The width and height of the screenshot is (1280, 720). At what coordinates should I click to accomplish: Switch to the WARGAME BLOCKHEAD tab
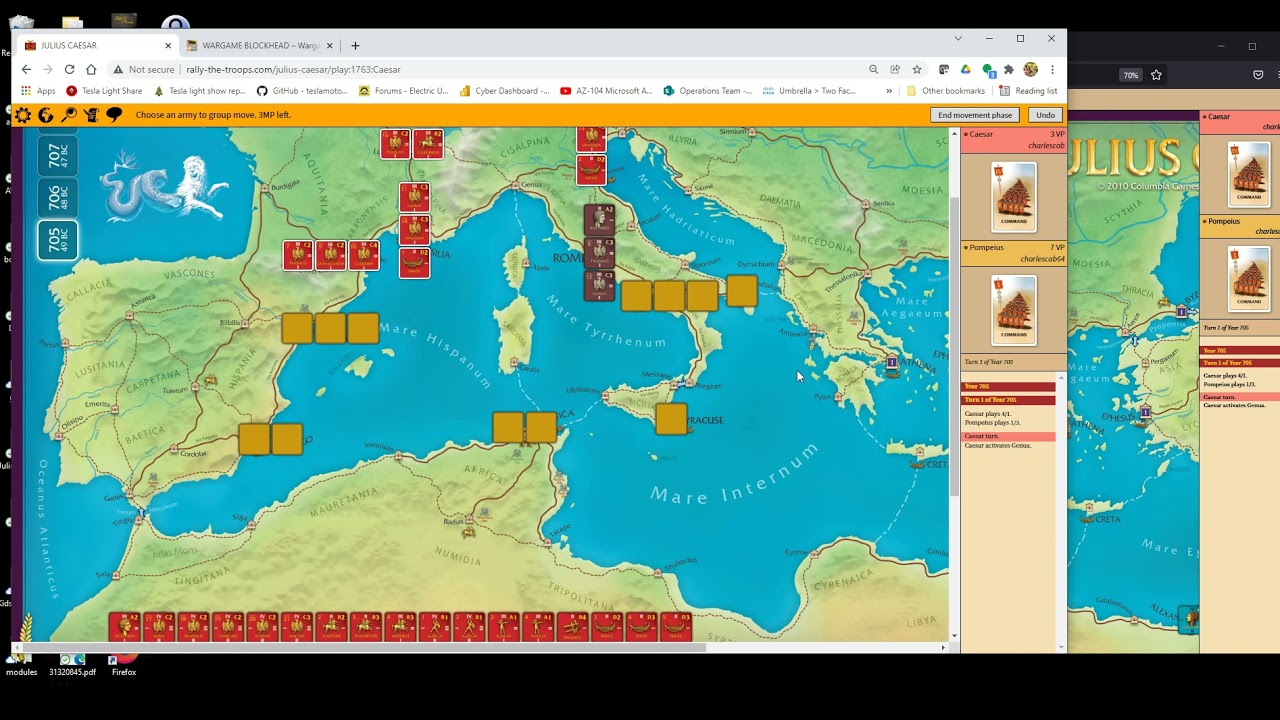260,45
